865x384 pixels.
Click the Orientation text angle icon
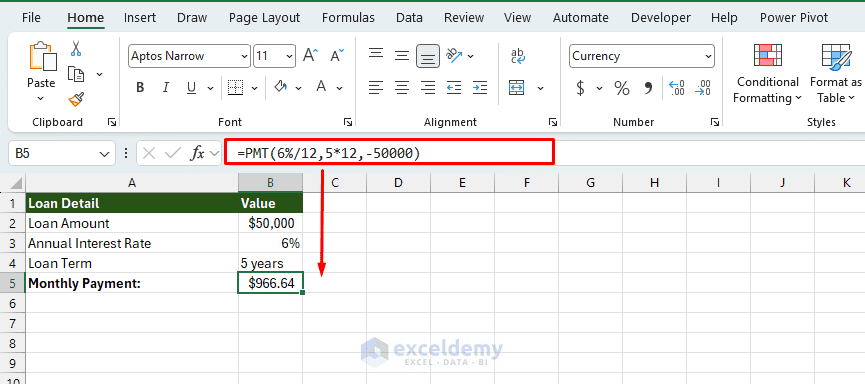pos(454,55)
